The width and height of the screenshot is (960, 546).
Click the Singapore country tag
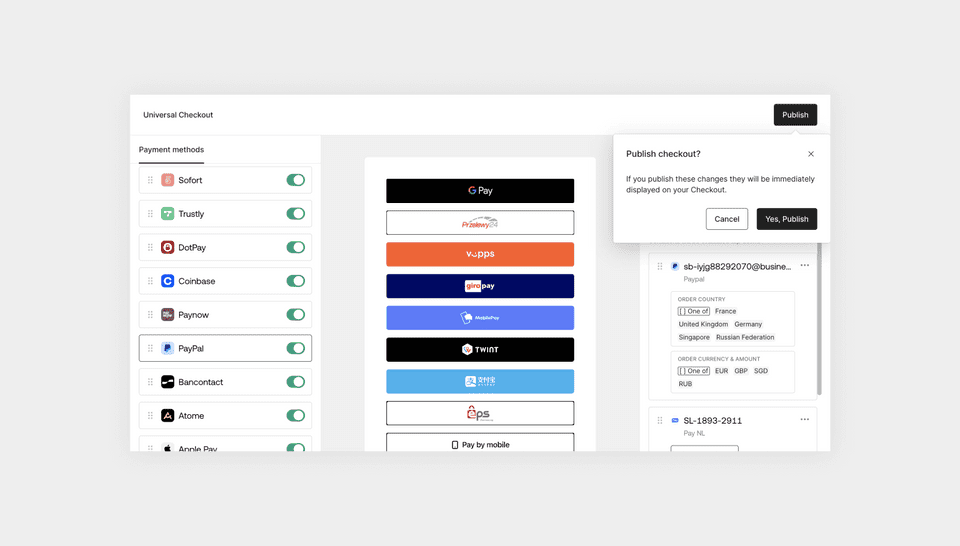tap(694, 337)
